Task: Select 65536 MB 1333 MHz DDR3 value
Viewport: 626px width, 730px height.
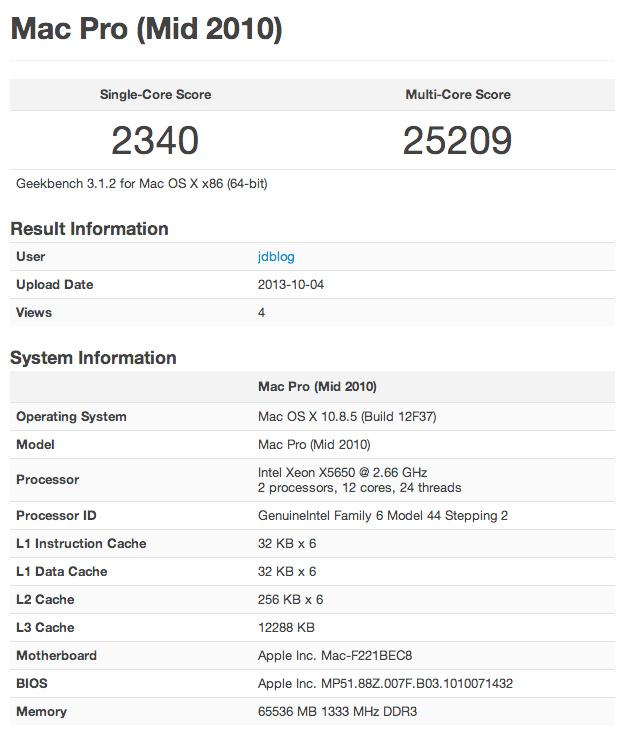Action: click(x=337, y=711)
